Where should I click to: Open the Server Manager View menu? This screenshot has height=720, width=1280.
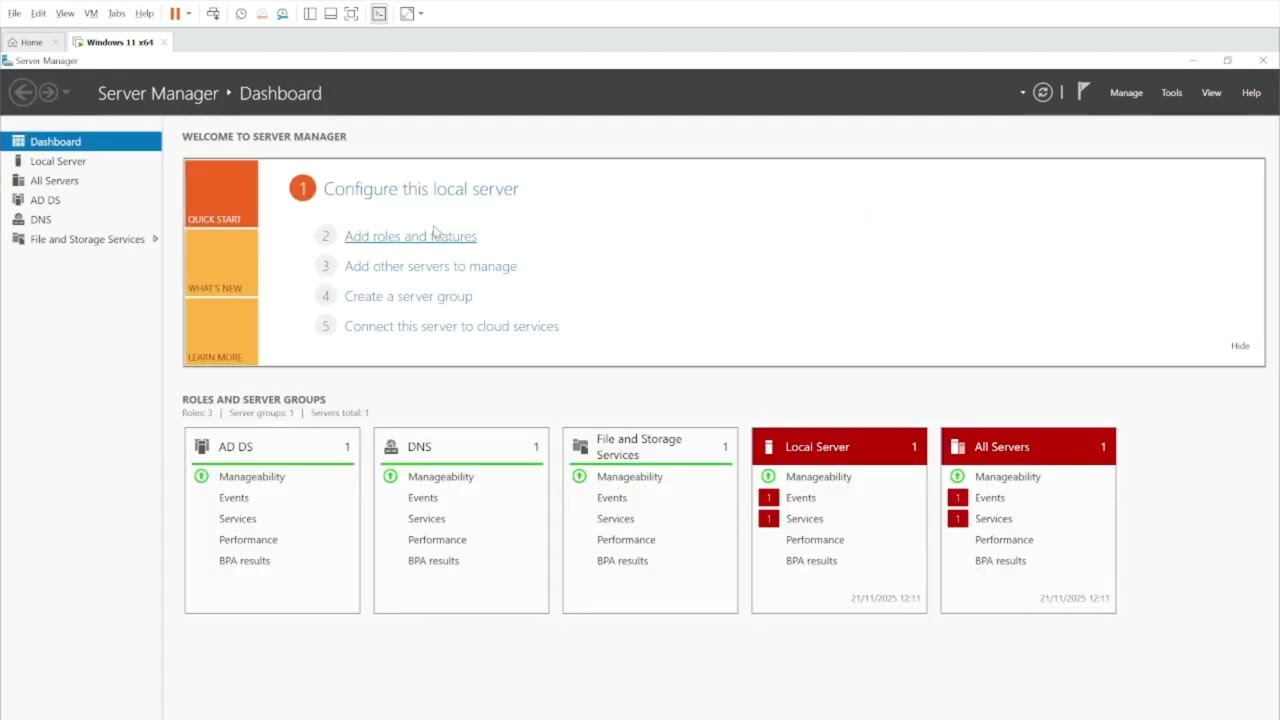coord(1211,93)
